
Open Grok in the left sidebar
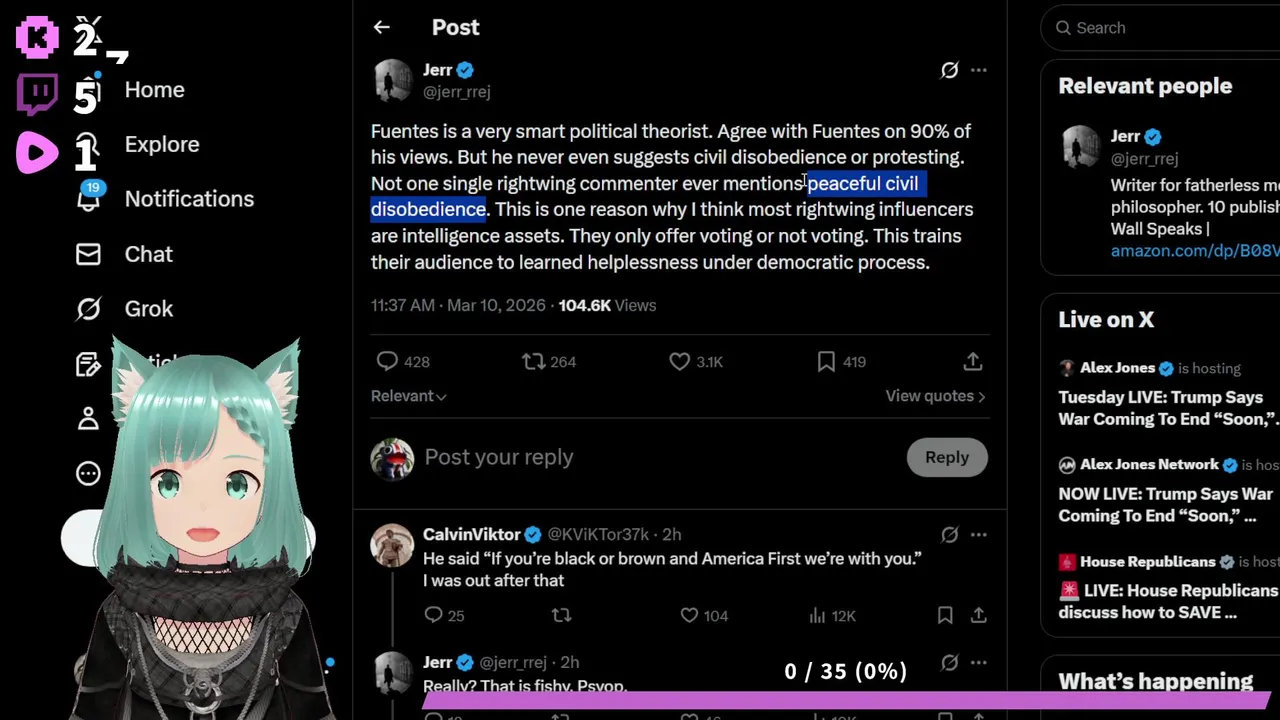148,309
